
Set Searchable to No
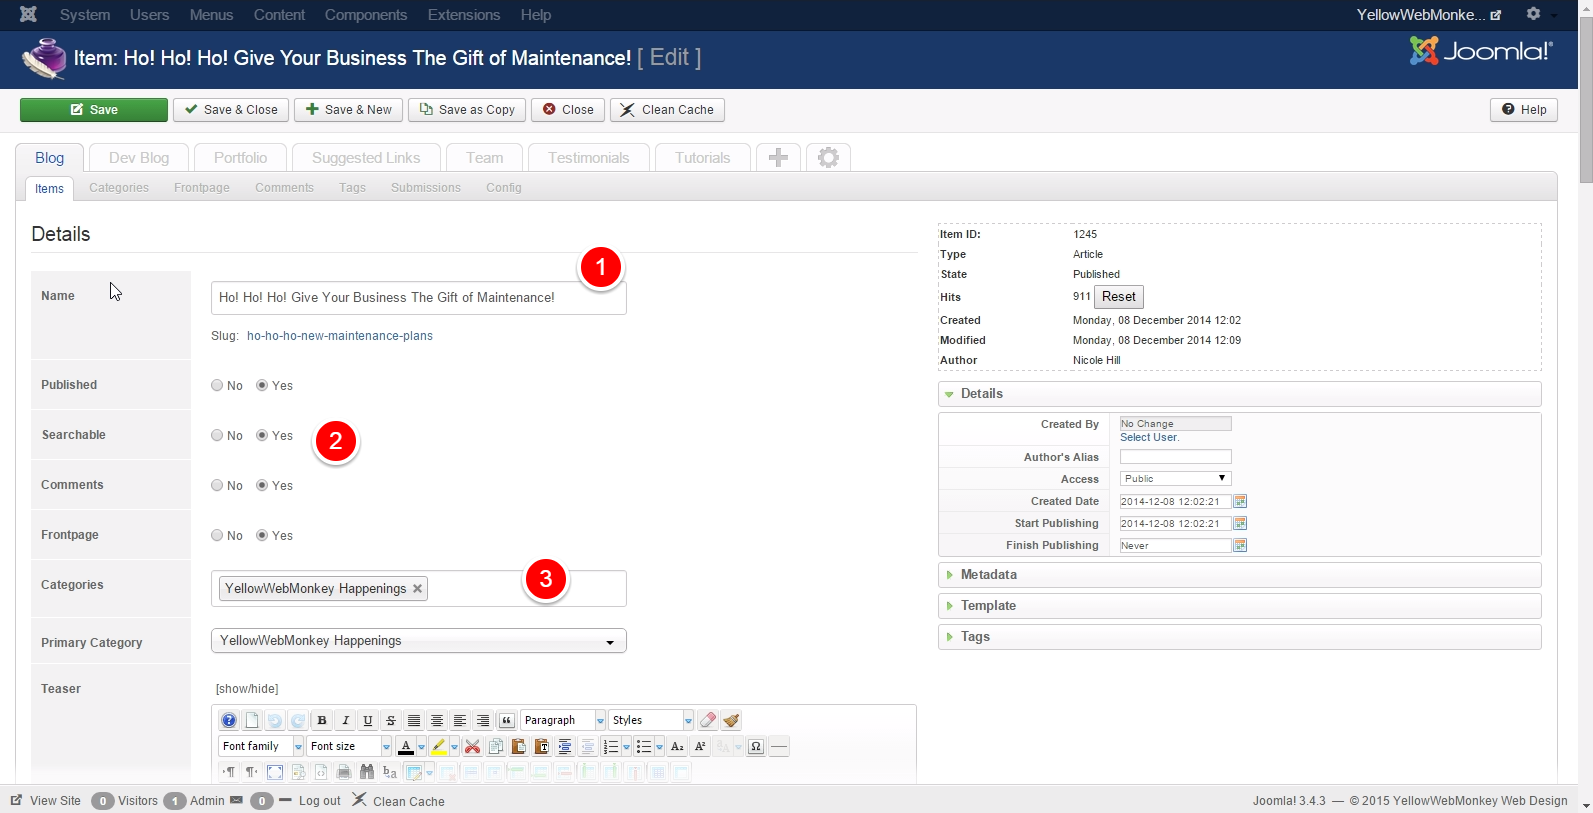tap(217, 435)
